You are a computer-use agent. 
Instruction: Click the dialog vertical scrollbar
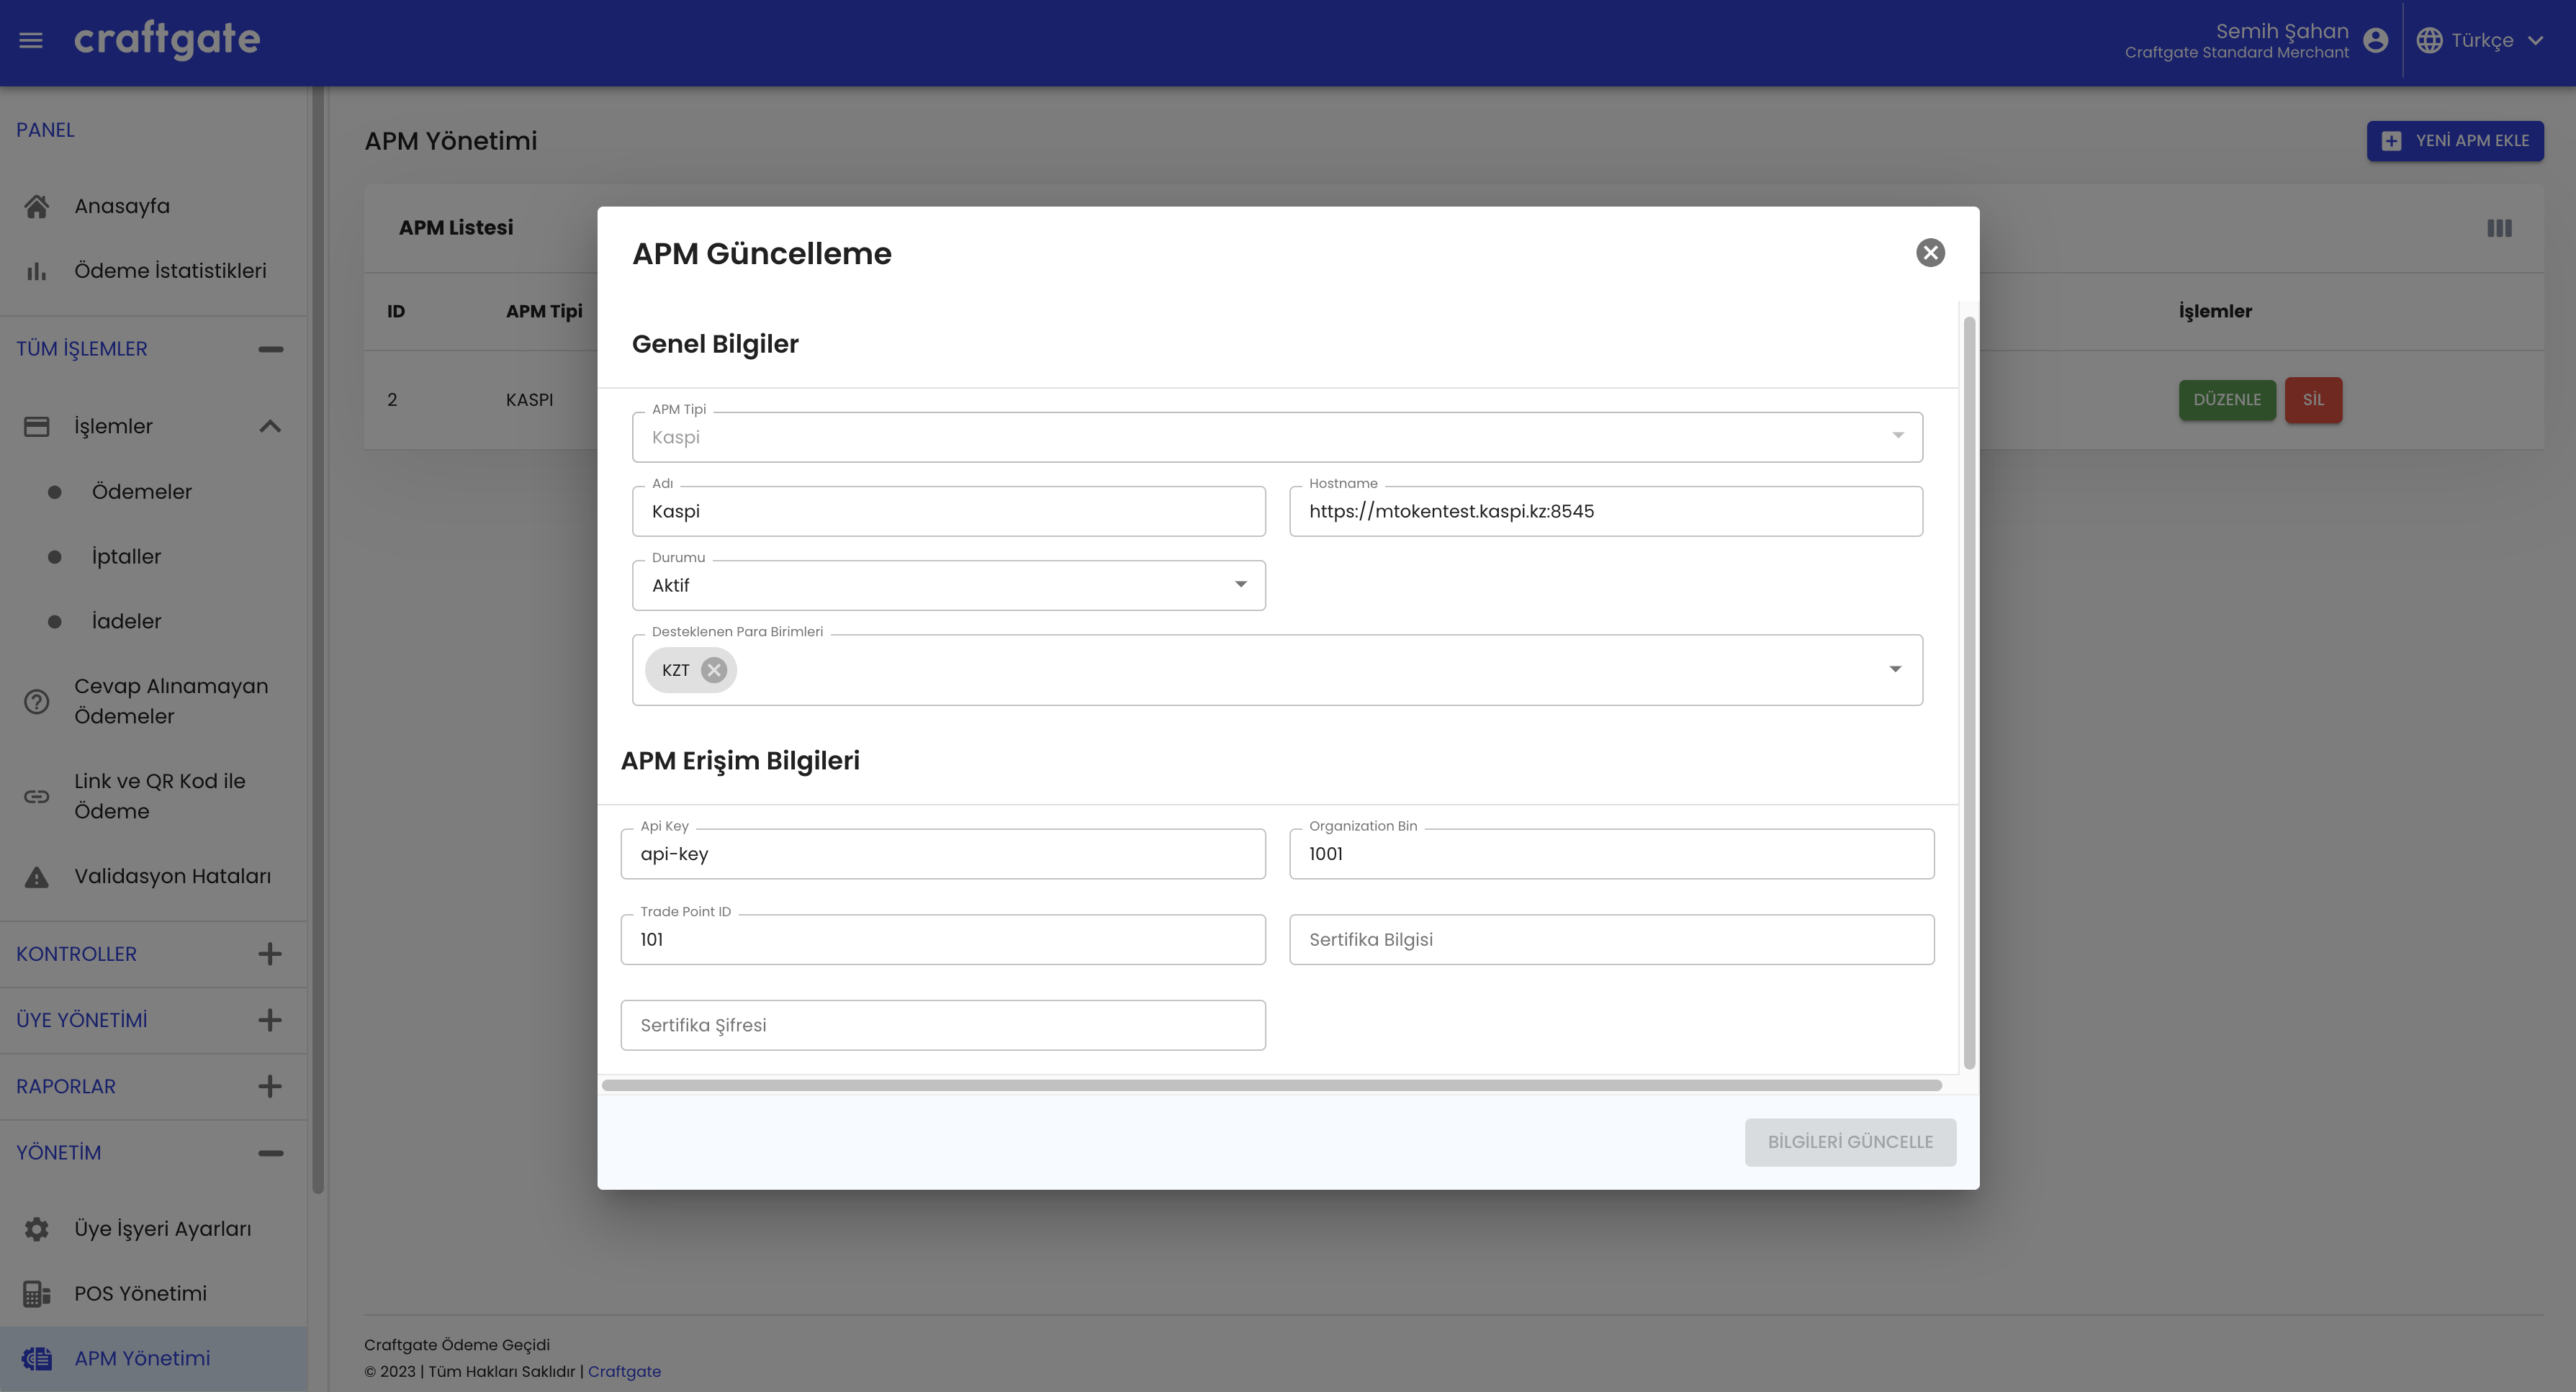point(1969,692)
